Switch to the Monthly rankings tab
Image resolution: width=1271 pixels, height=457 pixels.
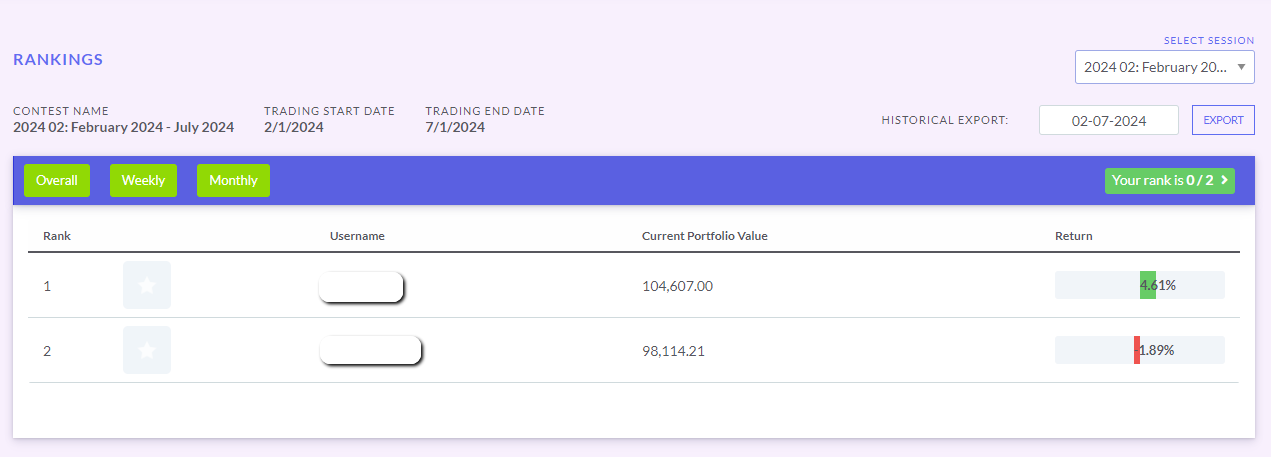coord(233,181)
